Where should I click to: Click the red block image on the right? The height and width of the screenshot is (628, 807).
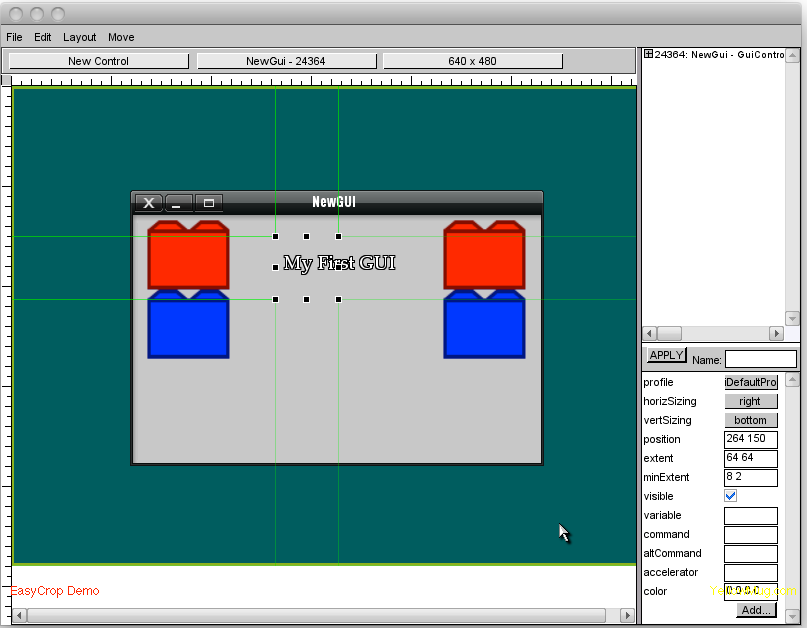[484, 256]
